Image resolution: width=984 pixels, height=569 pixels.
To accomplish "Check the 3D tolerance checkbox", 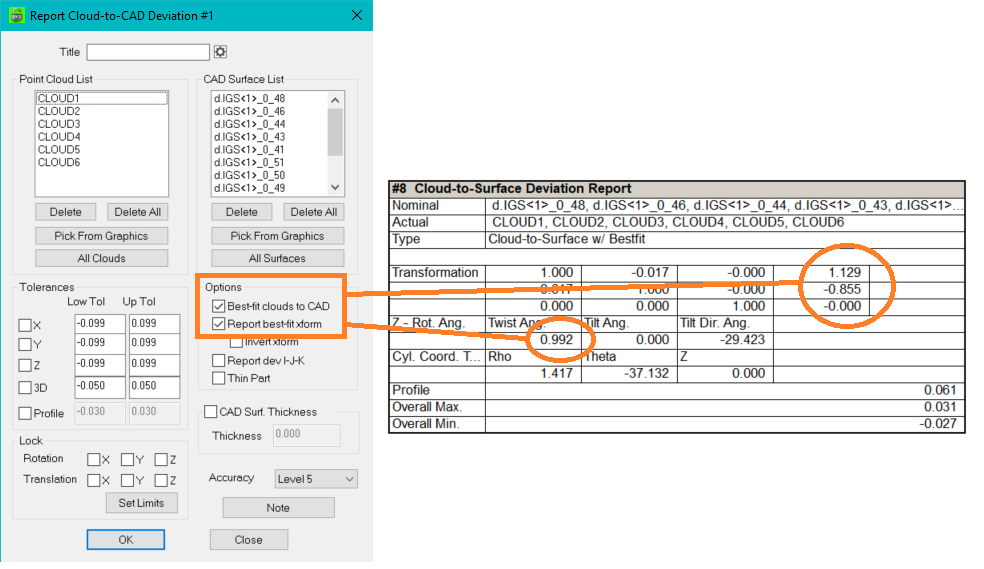I will [x=26, y=388].
